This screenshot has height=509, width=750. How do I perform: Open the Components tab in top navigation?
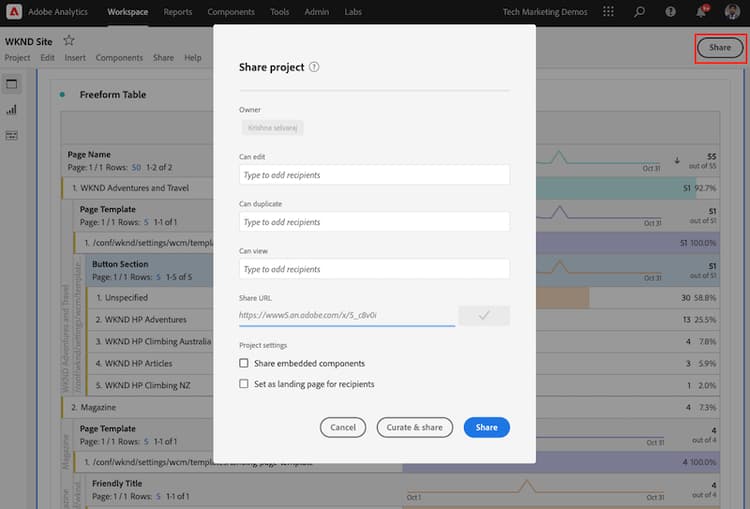point(231,12)
